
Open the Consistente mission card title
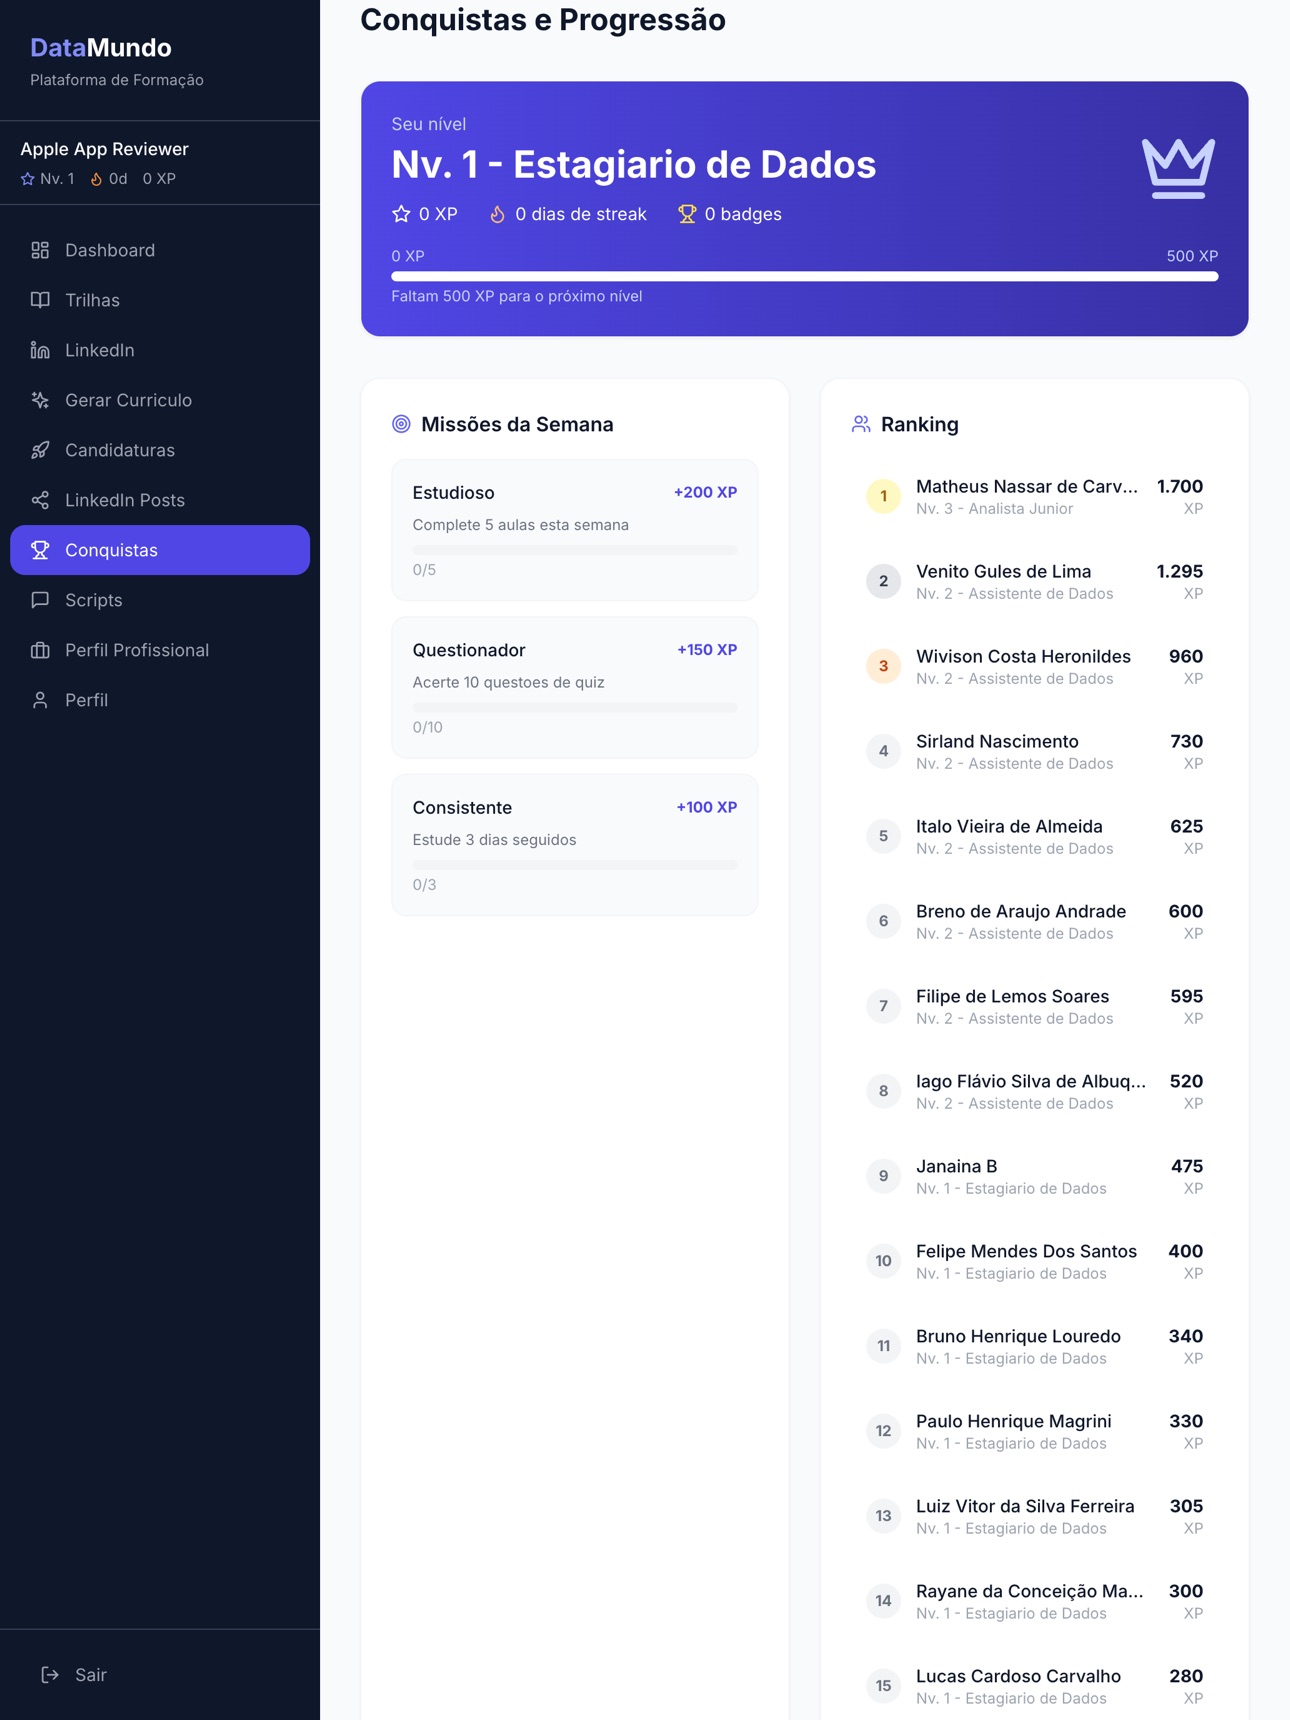[462, 808]
